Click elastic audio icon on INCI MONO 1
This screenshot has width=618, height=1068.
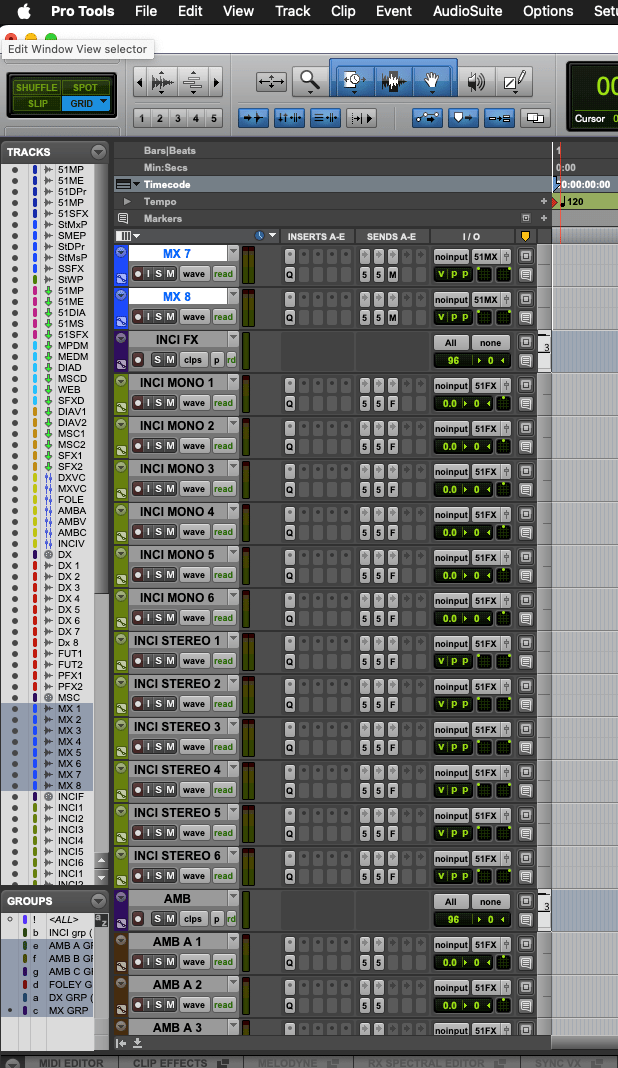click(121, 407)
